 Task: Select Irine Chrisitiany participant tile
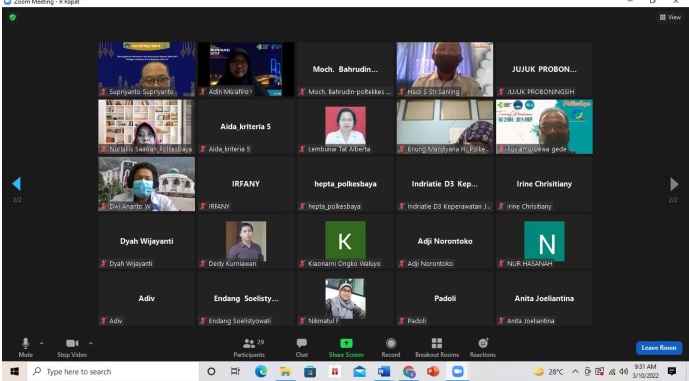[x=544, y=184]
